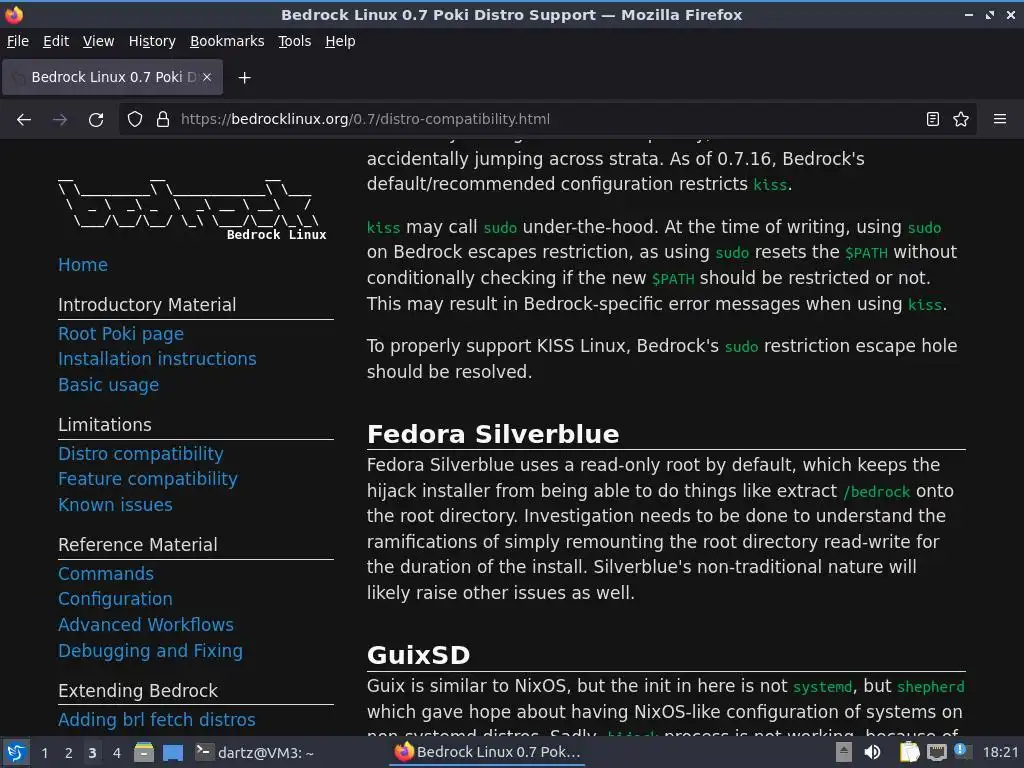Open the View menu
The height and width of the screenshot is (768, 1024).
[99, 41]
